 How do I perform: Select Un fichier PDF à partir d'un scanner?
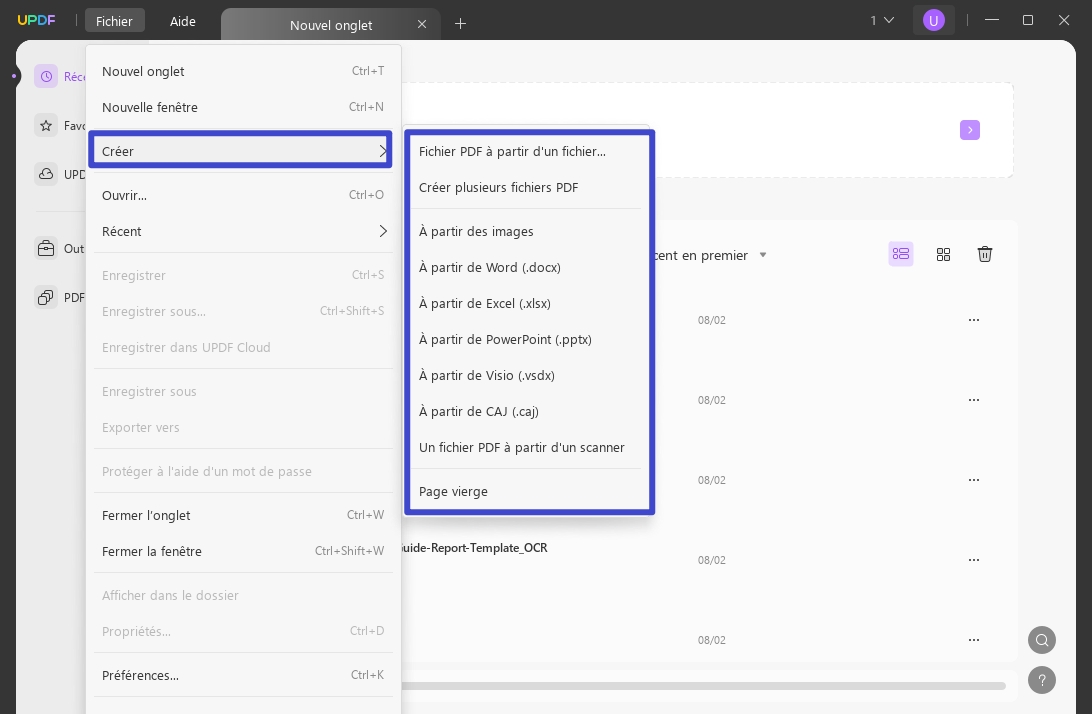[526, 447]
